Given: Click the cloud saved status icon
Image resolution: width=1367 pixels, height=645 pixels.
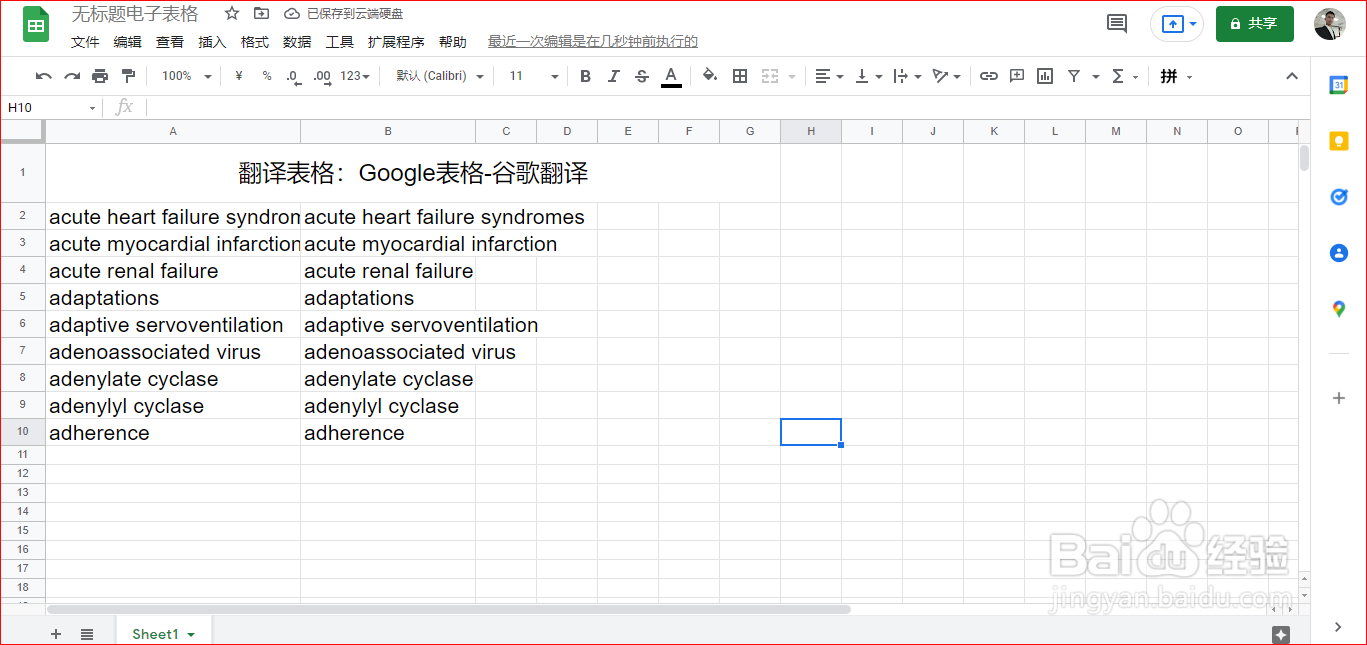Looking at the screenshot, I should pyautogui.click(x=292, y=14).
